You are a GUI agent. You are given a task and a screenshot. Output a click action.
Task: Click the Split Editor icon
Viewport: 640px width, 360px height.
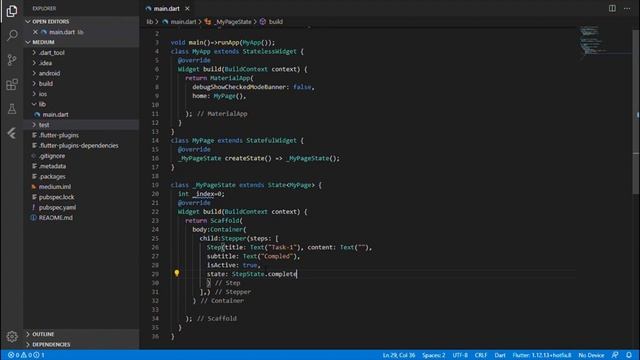(x=612, y=8)
